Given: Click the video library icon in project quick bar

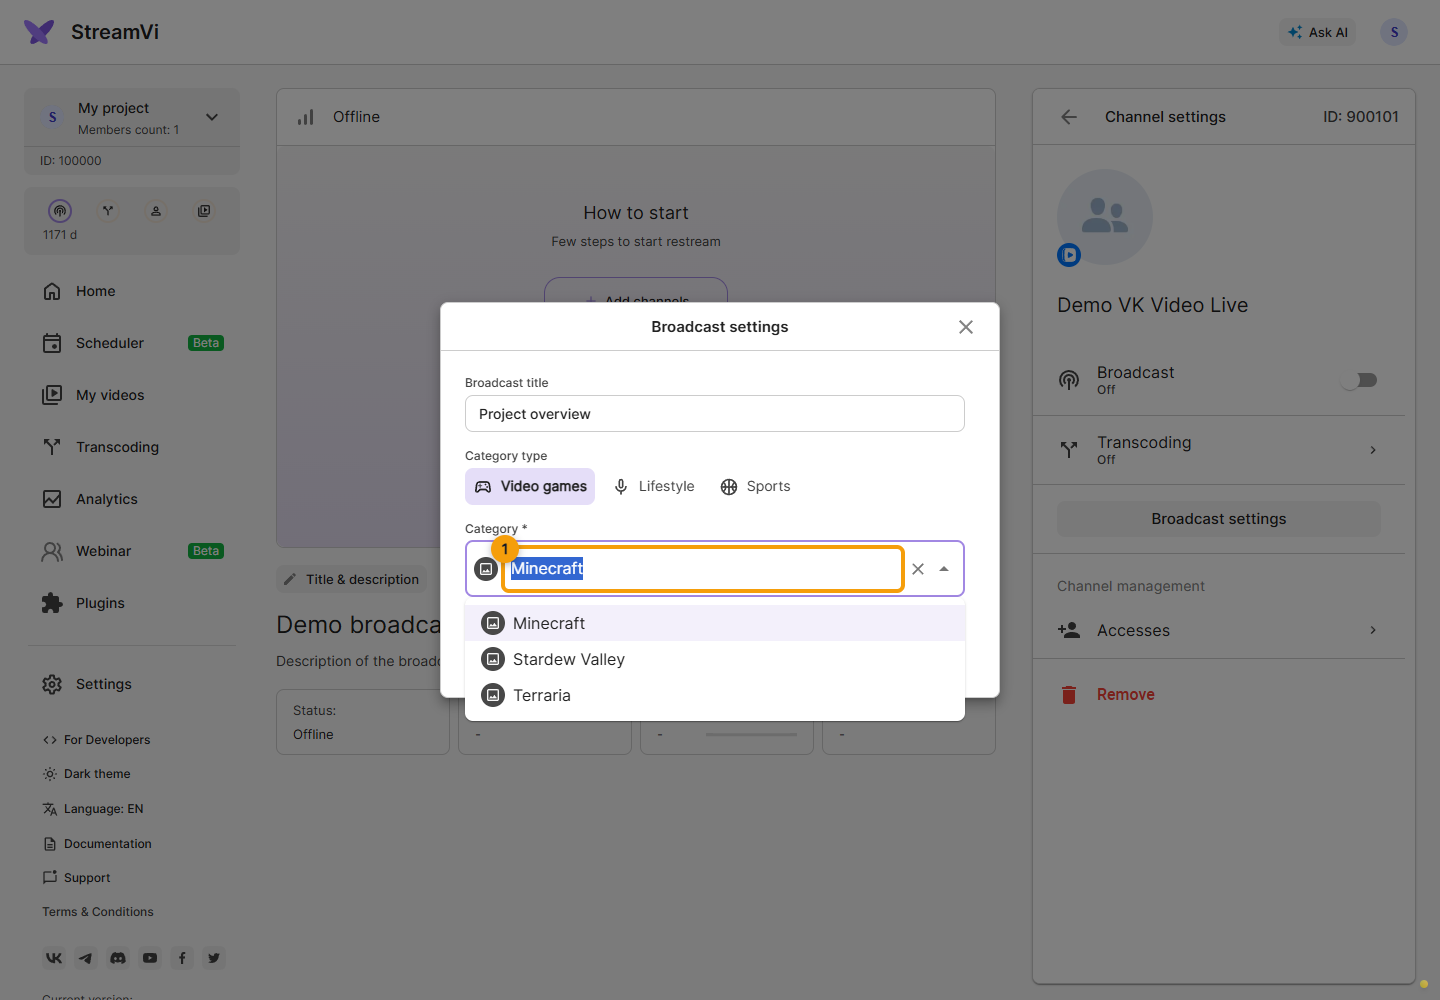Looking at the screenshot, I should (204, 211).
